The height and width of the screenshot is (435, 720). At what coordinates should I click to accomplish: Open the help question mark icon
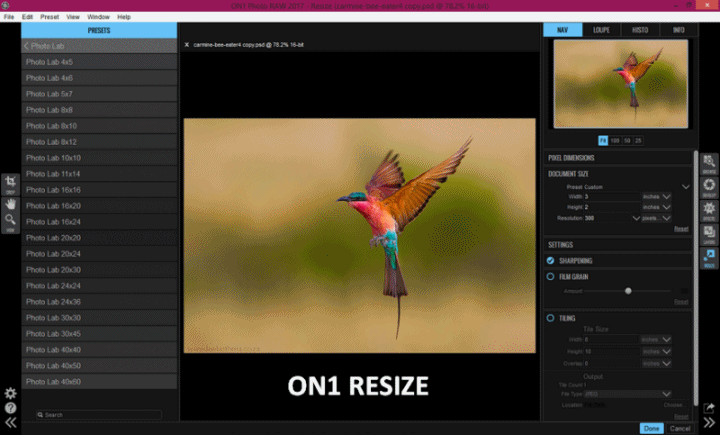pos(10,408)
